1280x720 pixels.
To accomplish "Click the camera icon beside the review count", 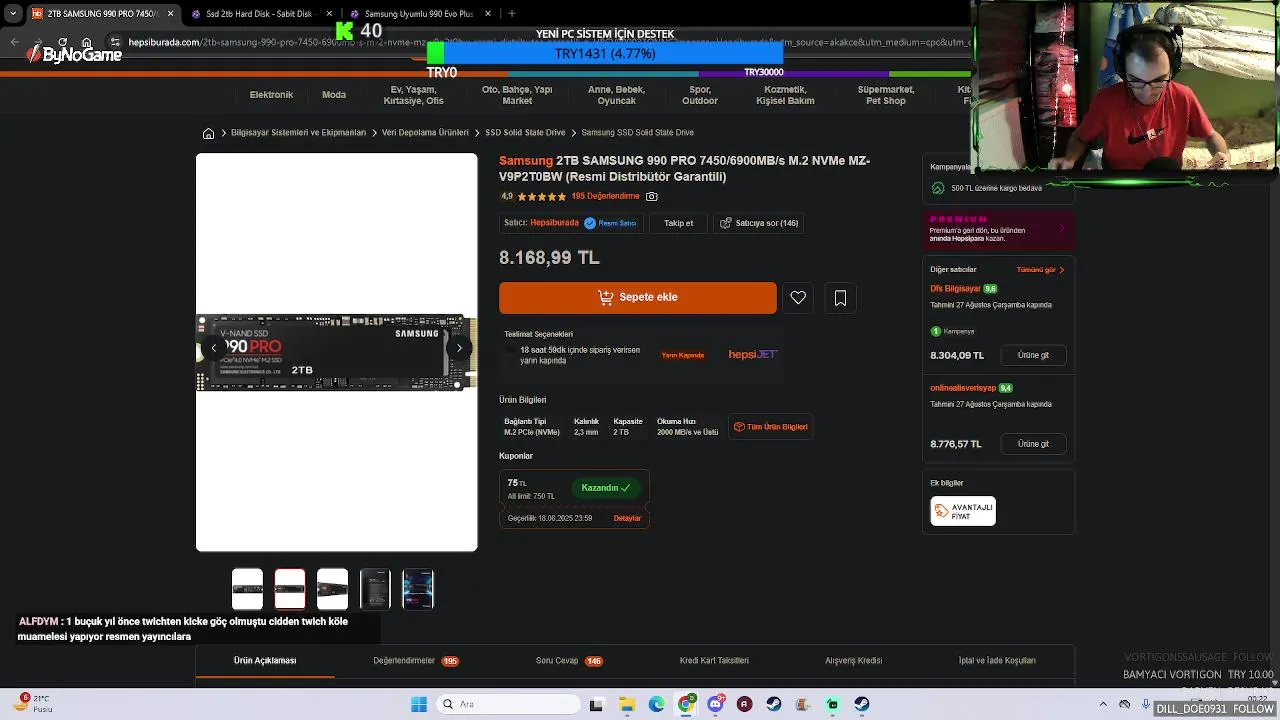I will point(652,197).
